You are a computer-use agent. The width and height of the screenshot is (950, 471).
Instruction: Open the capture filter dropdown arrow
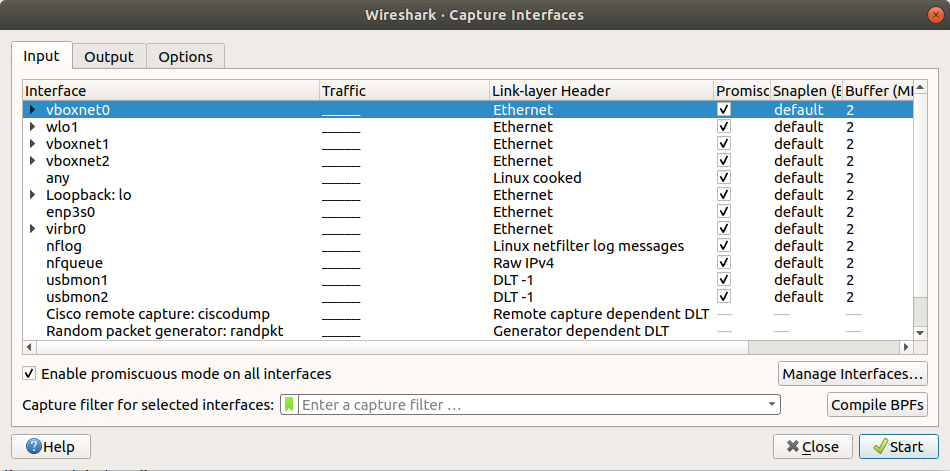tap(771, 405)
